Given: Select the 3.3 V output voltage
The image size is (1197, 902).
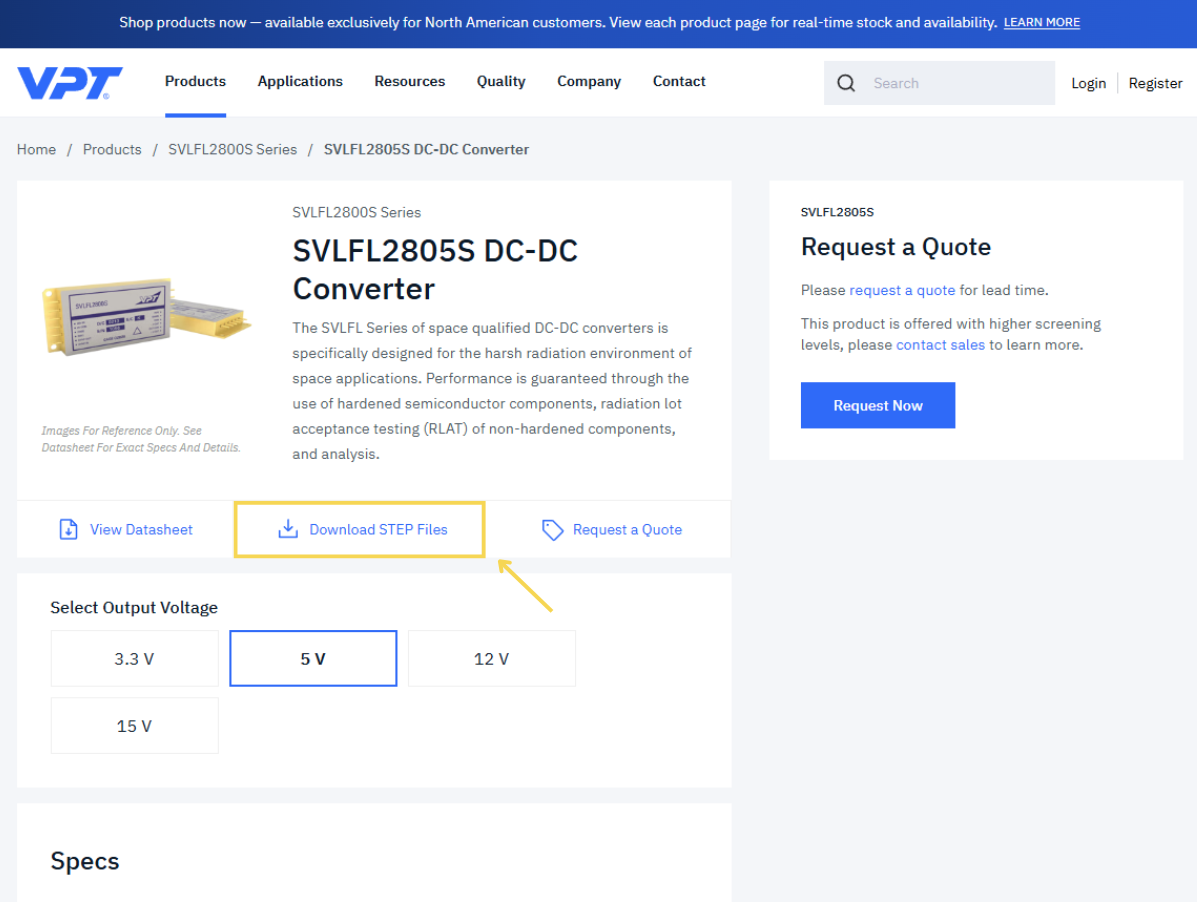Looking at the screenshot, I should 134,659.
